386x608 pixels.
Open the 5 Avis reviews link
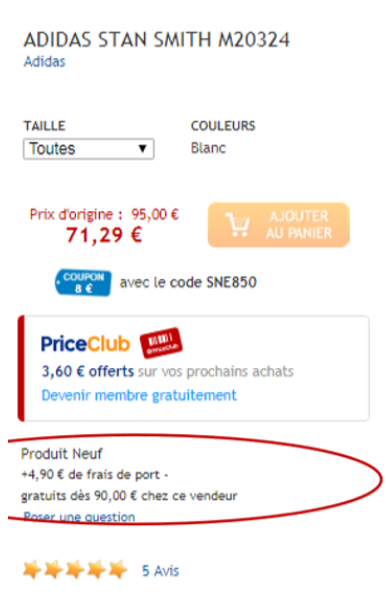(x=160, y=571)
